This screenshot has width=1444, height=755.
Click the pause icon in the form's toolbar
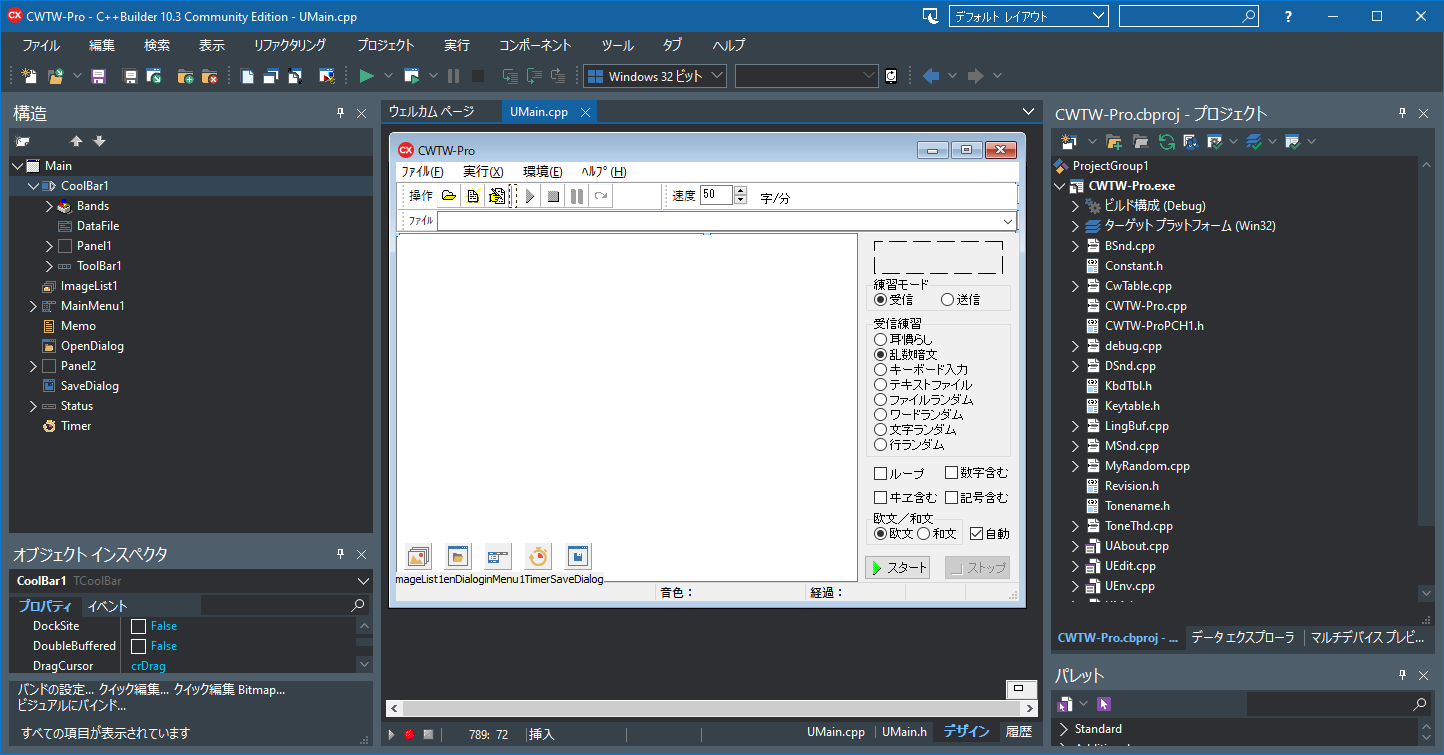coord(577,196)
